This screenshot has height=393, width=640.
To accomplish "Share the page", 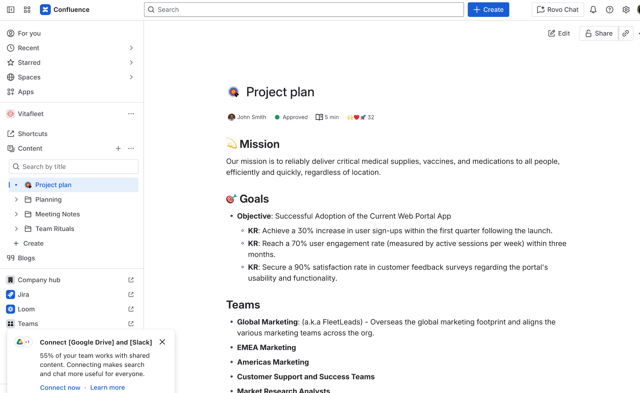I will pyautogui.click(x=599, y=33).
